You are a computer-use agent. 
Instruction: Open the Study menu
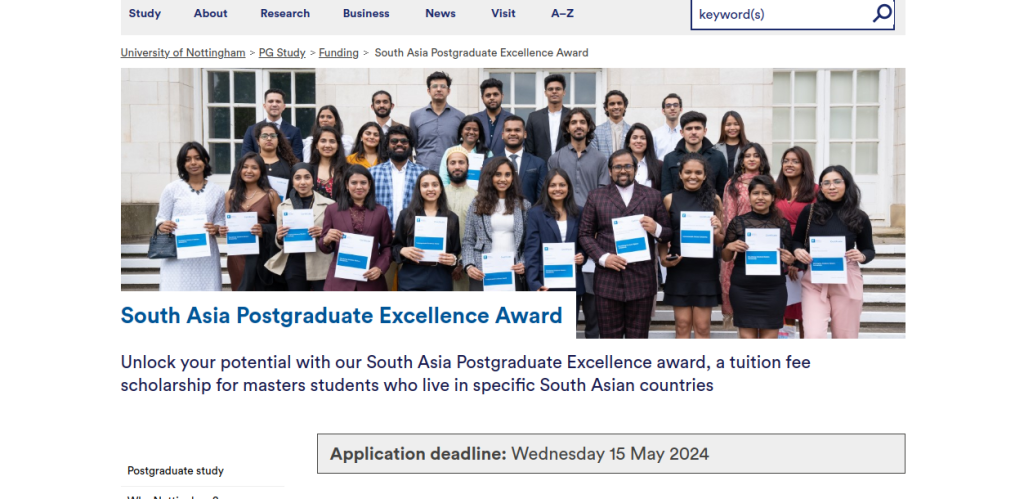144,14
